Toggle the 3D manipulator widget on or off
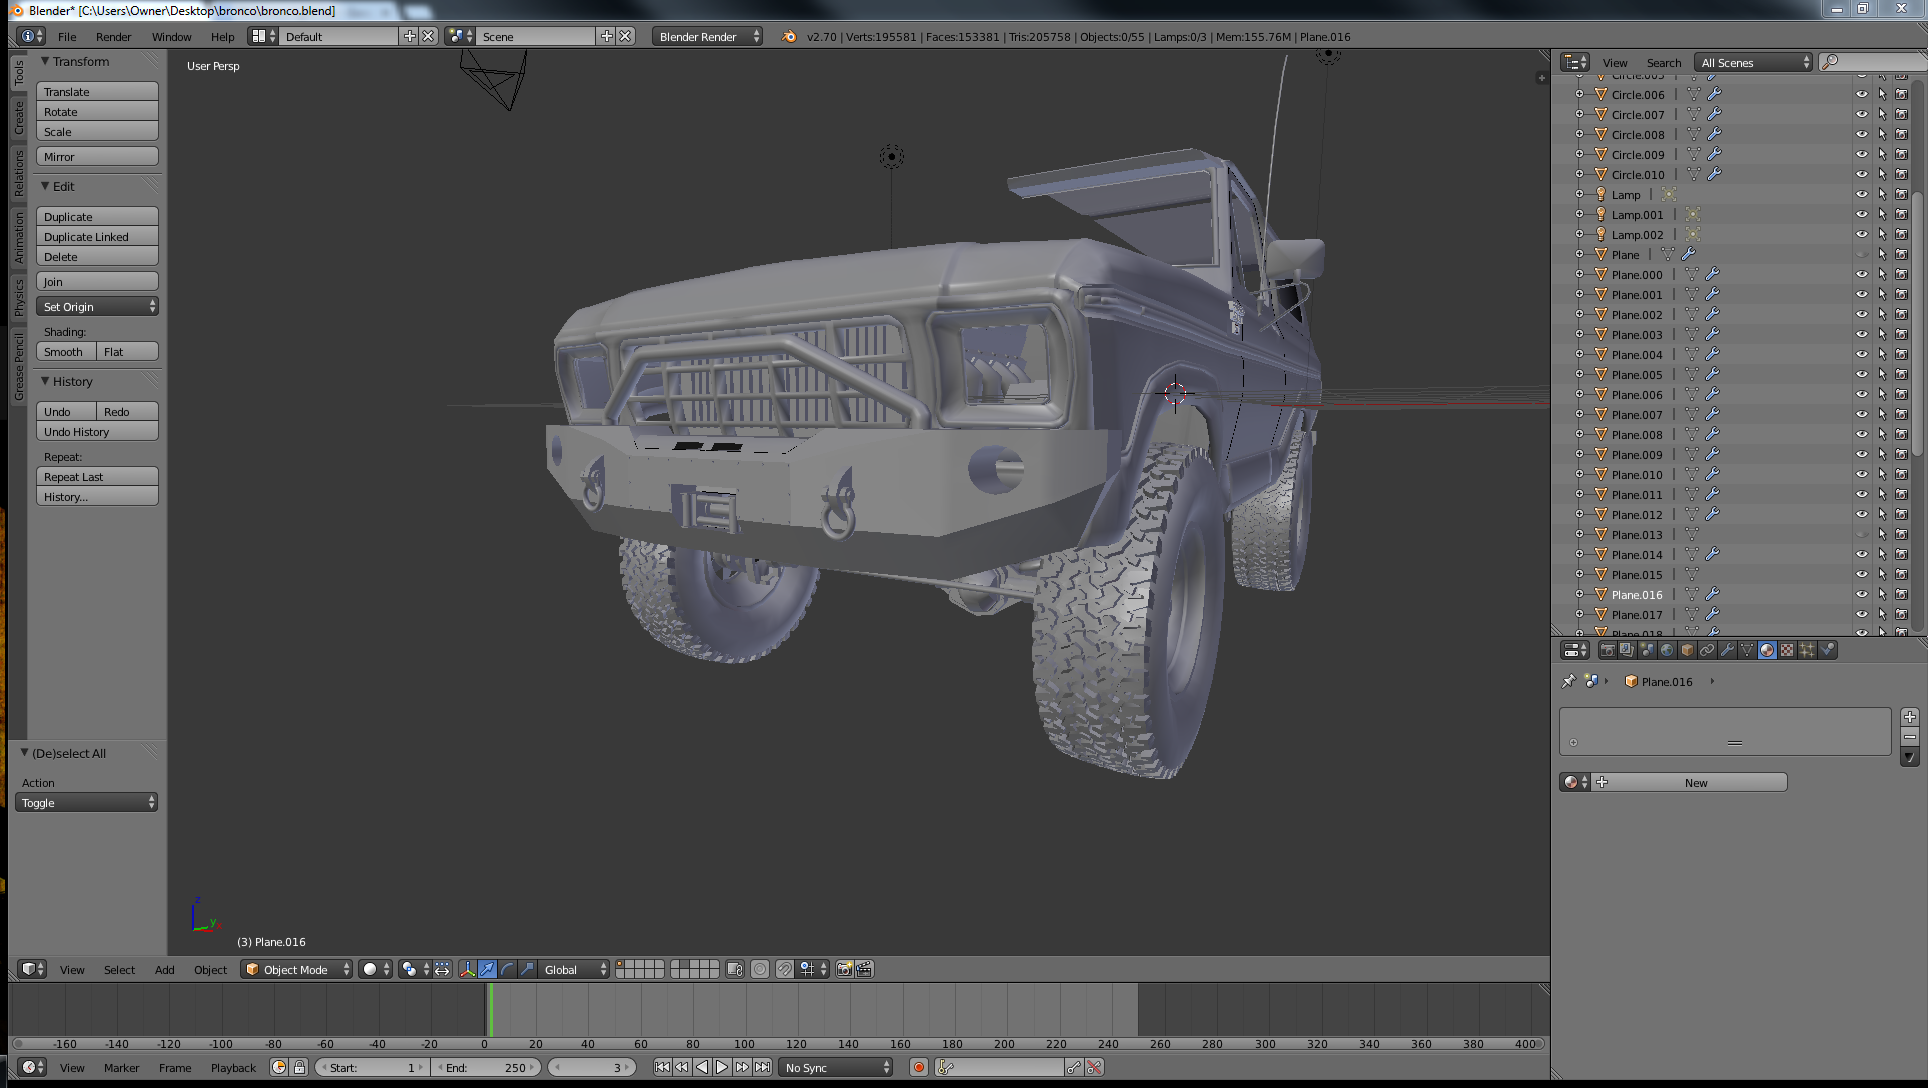Screen dimensions: 1928x1088 pos(467,969)
